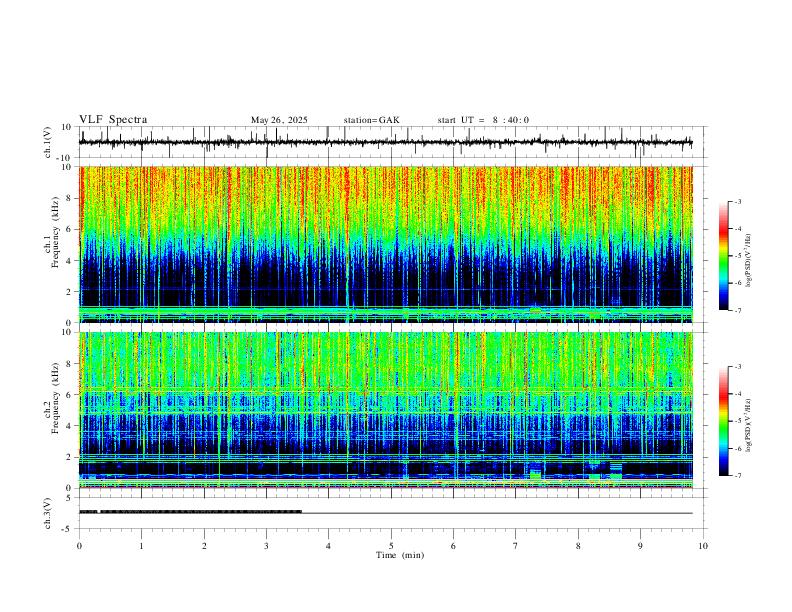Click the 'station=GAK' label
Screen dimensions: 792x612
pyautogui.click(x=371, y=120)
